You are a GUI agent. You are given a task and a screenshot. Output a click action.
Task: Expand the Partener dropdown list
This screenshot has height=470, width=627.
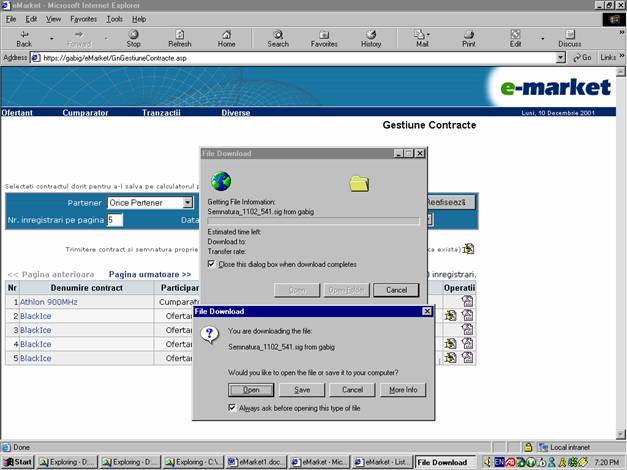tap(187, 202)
